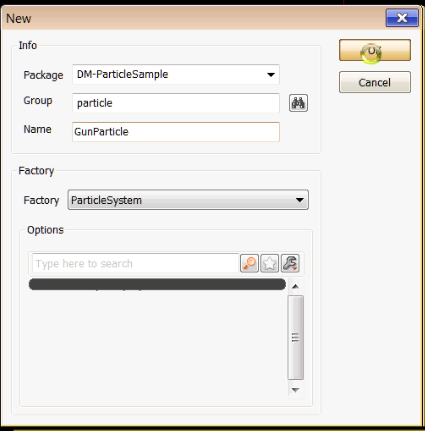Confirm the dialog with the OK button

point(375,50)
